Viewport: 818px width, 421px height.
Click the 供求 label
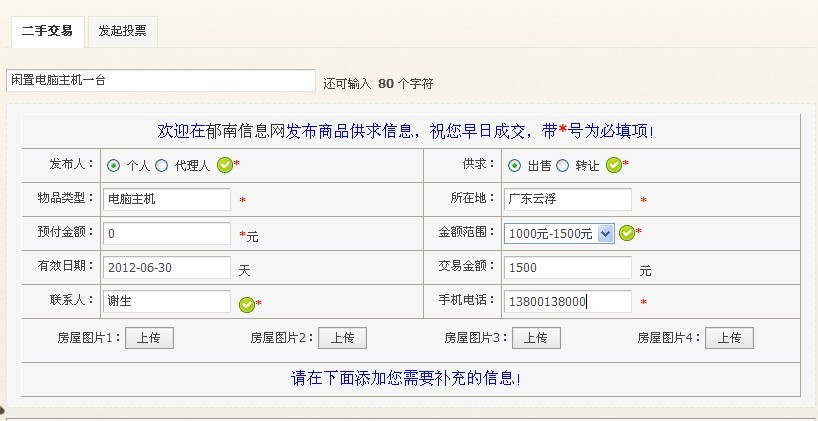pos(478,164)
